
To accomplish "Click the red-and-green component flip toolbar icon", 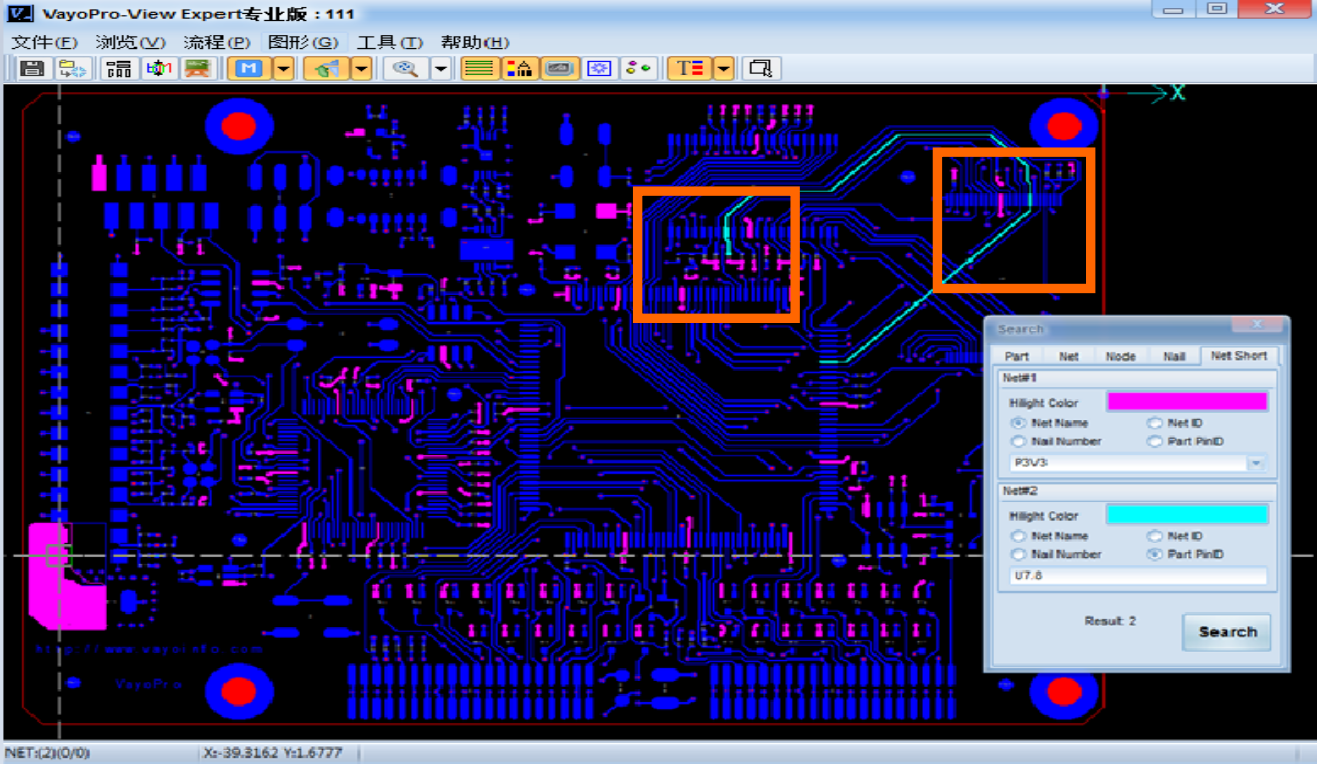I will tap(159, 68).
